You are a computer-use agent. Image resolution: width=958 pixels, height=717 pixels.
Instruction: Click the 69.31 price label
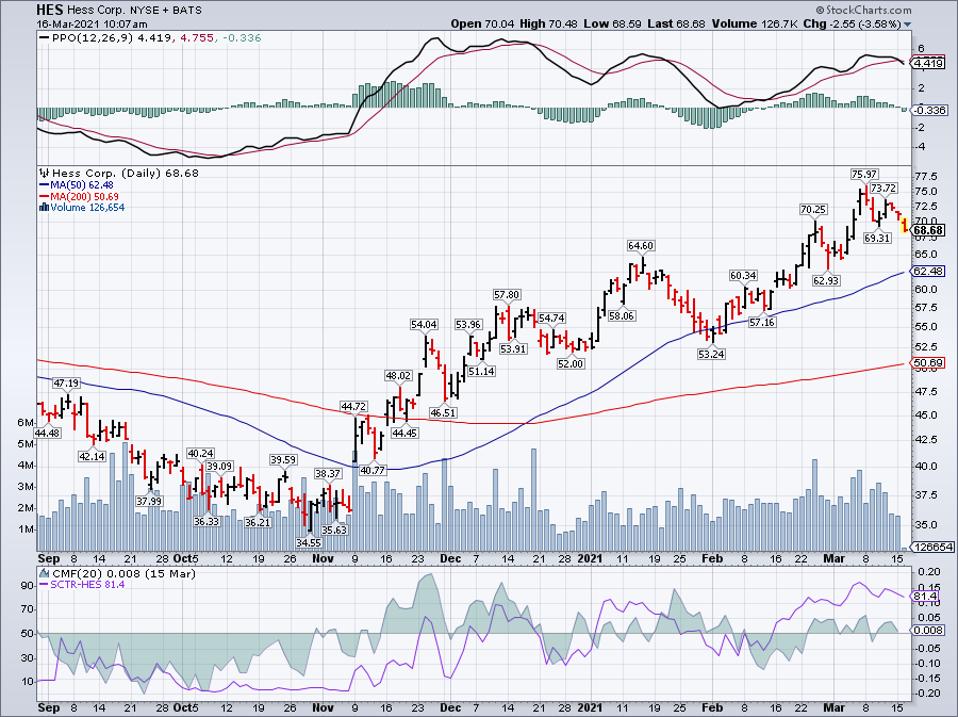877,238
